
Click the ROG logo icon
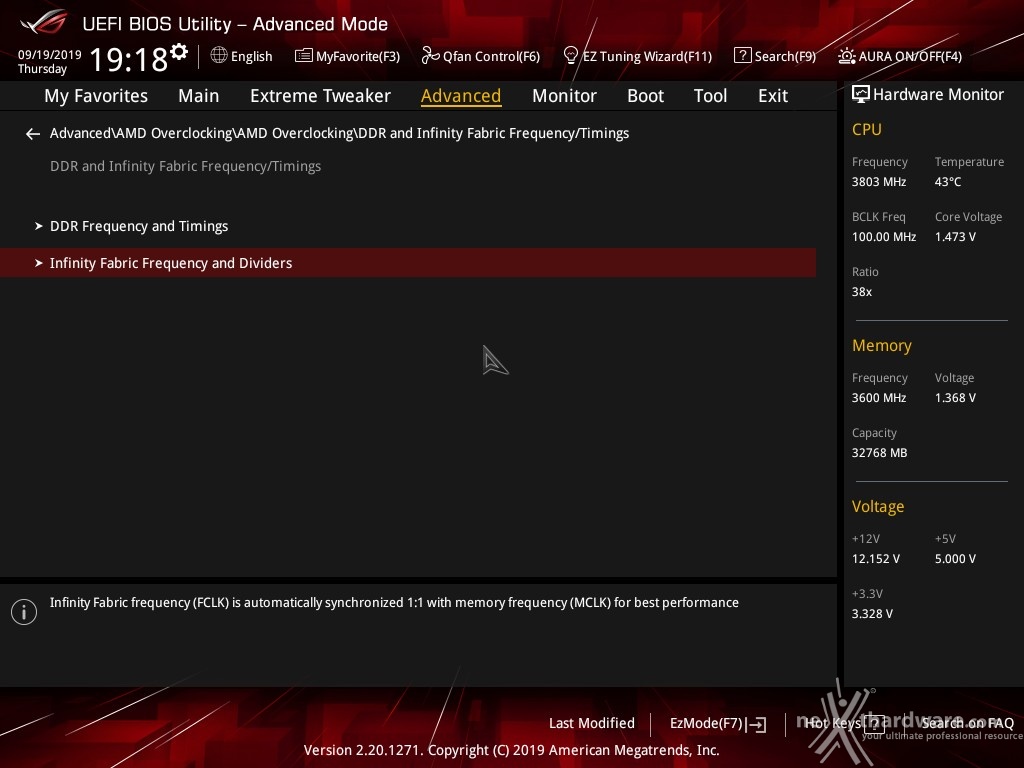(x=43, y=23)
